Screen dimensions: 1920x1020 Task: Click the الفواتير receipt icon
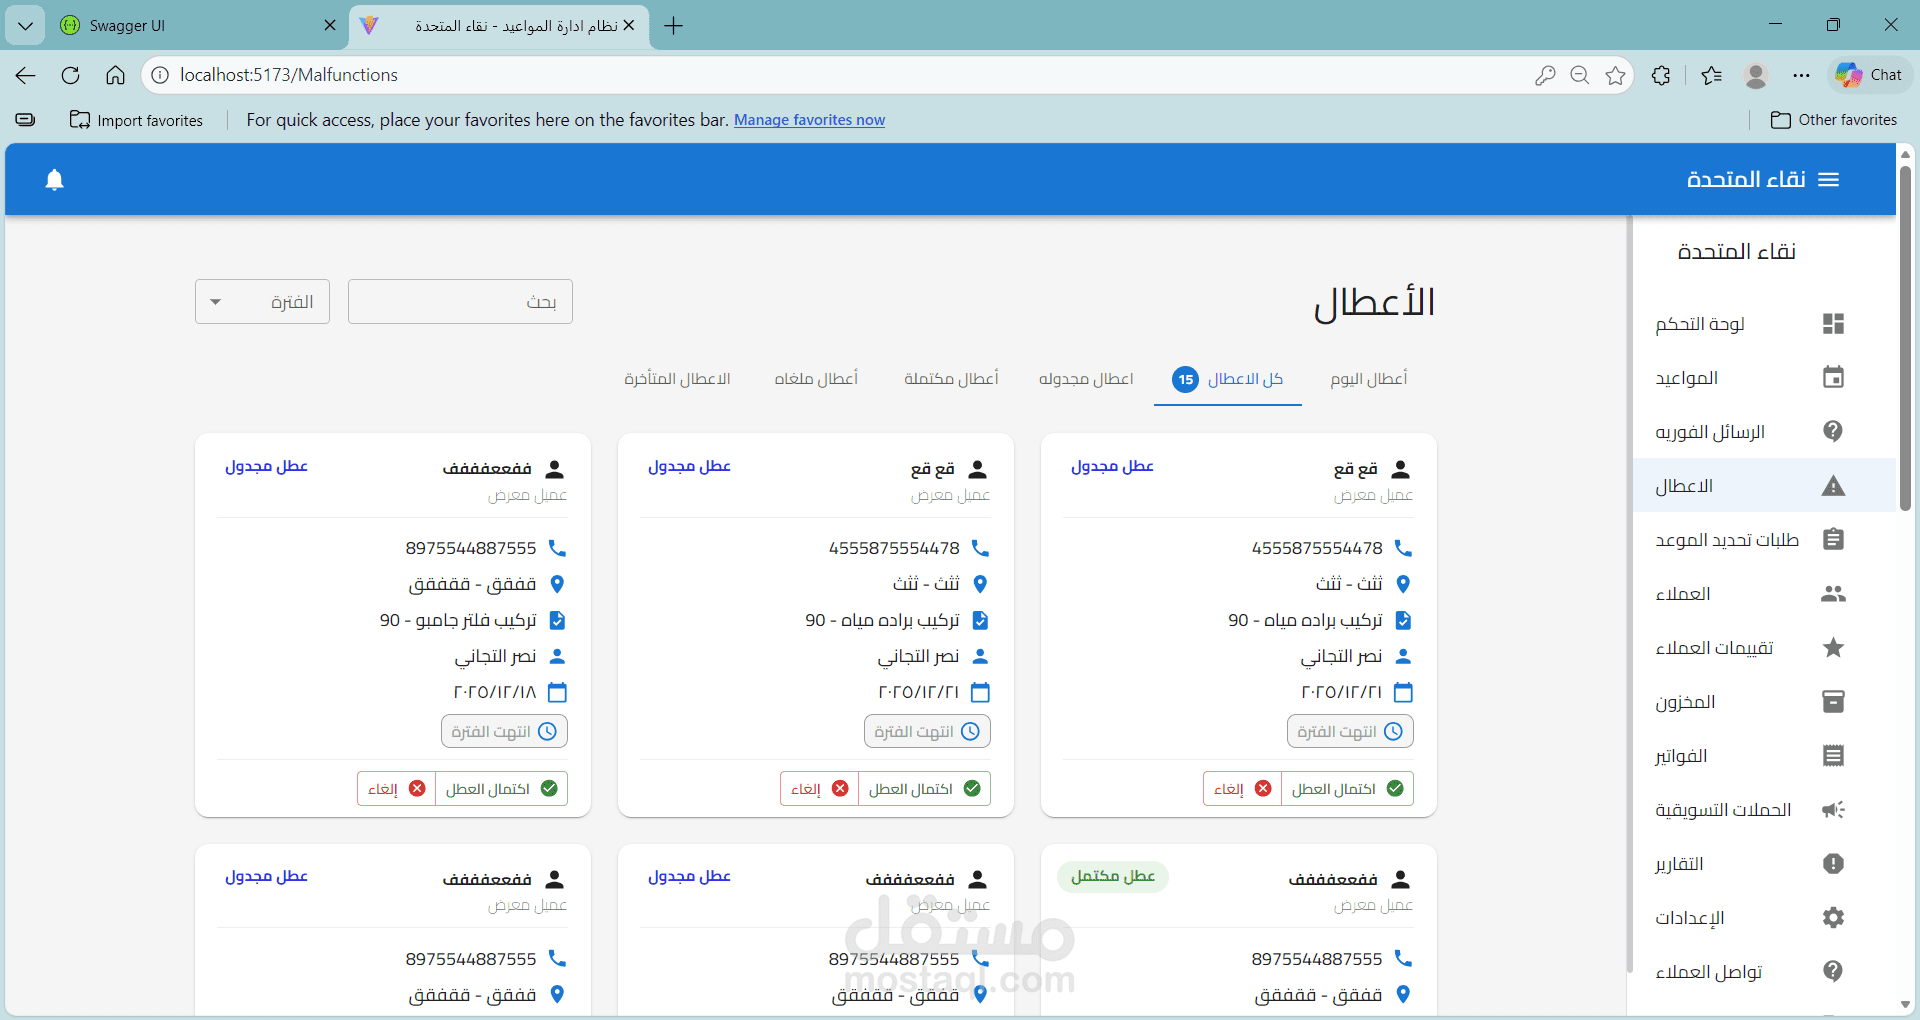pyautogui.click(x=1833, y=756)
